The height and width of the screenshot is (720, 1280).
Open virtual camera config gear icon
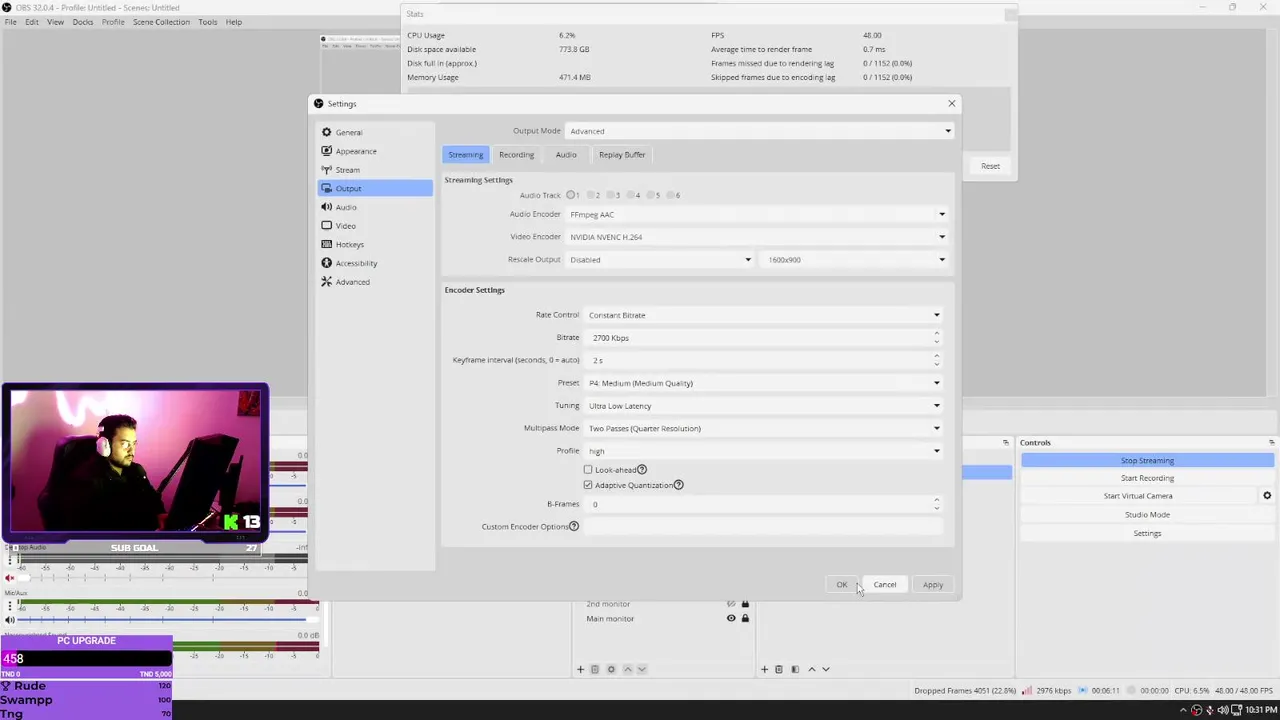1267,496
